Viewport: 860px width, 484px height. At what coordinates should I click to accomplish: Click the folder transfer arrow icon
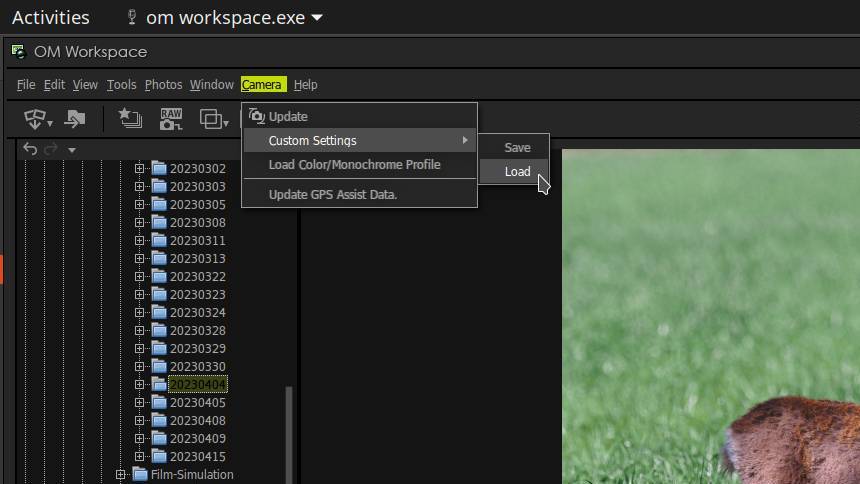click(x=75, y=119)
